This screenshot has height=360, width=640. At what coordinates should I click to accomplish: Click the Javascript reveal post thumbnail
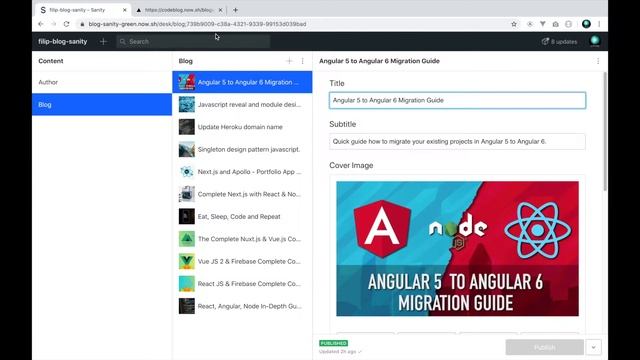(x=187, y=104)
